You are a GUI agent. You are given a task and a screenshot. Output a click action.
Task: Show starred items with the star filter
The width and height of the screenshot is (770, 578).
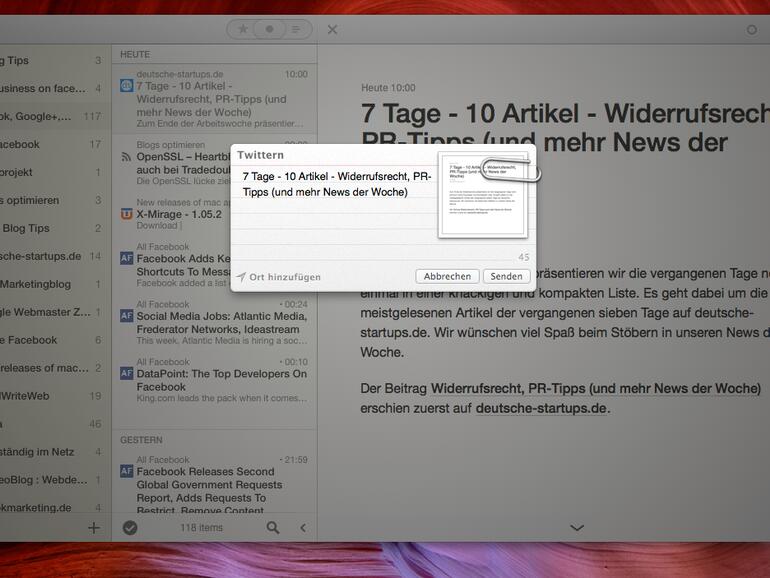pyautogui.click(x=243, y=29)
